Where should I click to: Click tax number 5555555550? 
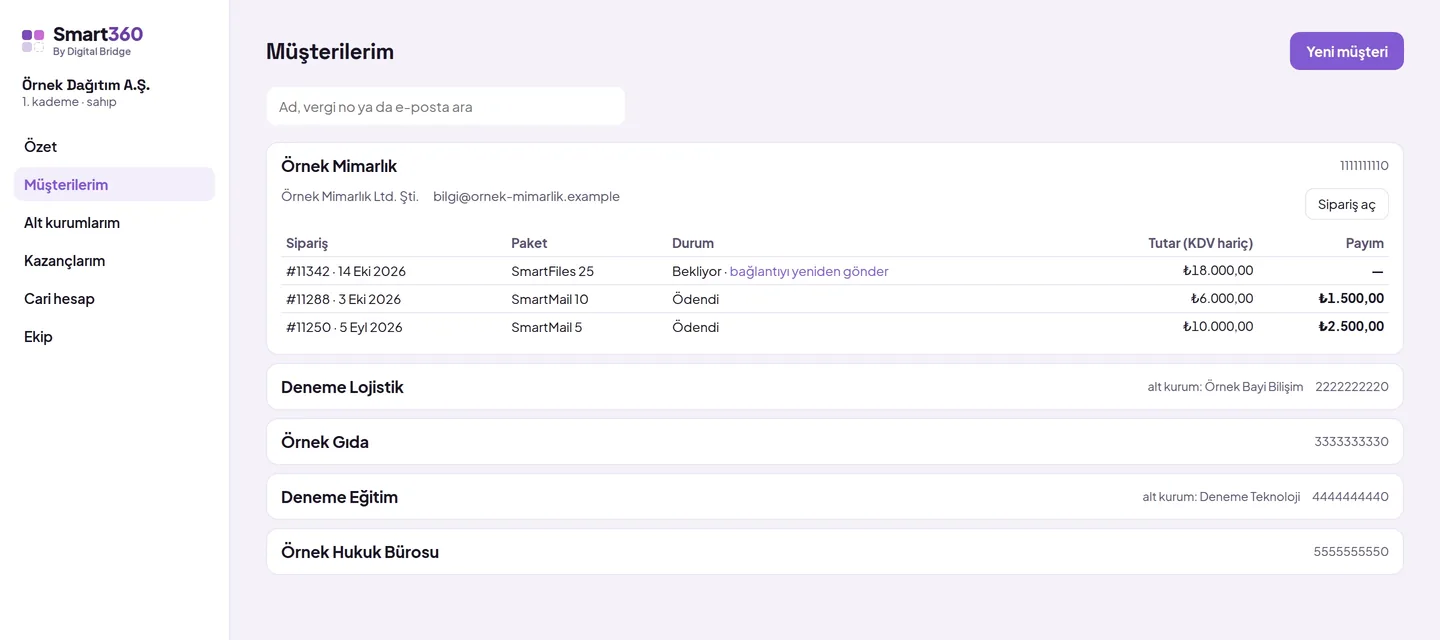1351,552
